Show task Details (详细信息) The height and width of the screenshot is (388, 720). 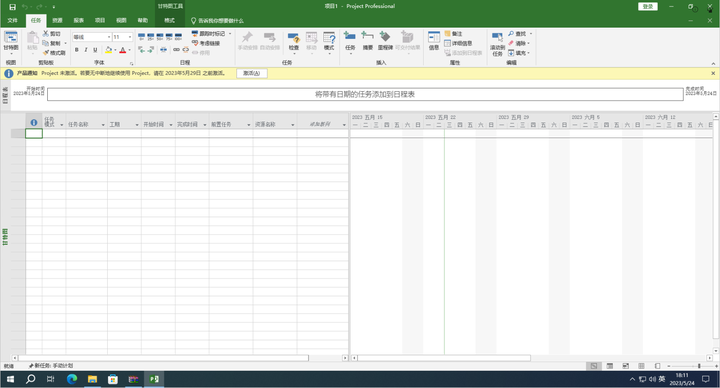pos(458,43)
